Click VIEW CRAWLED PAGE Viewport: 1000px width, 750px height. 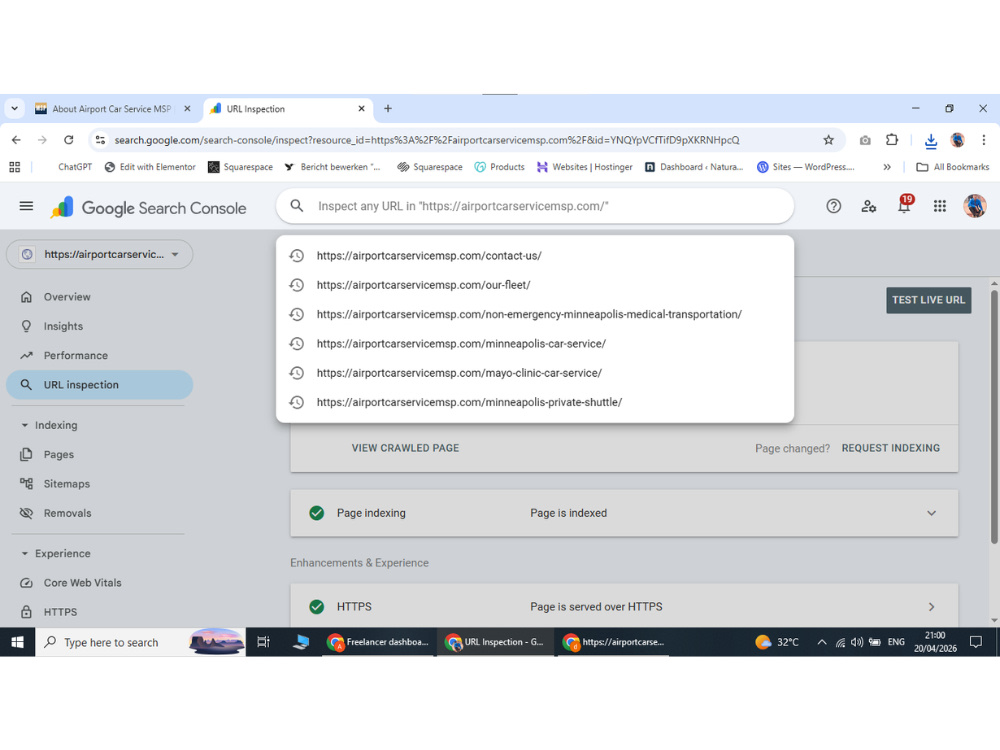(x=406, y=448)
